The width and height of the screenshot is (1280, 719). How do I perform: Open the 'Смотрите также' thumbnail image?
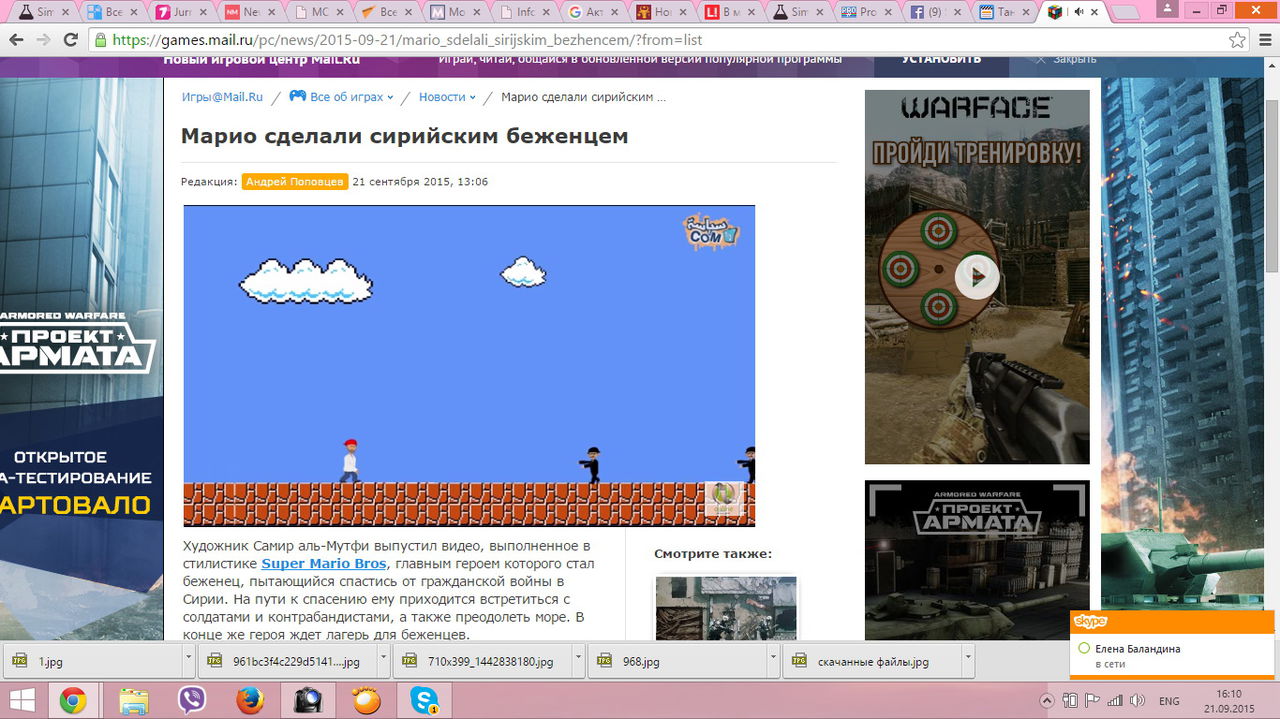[726, 607]
